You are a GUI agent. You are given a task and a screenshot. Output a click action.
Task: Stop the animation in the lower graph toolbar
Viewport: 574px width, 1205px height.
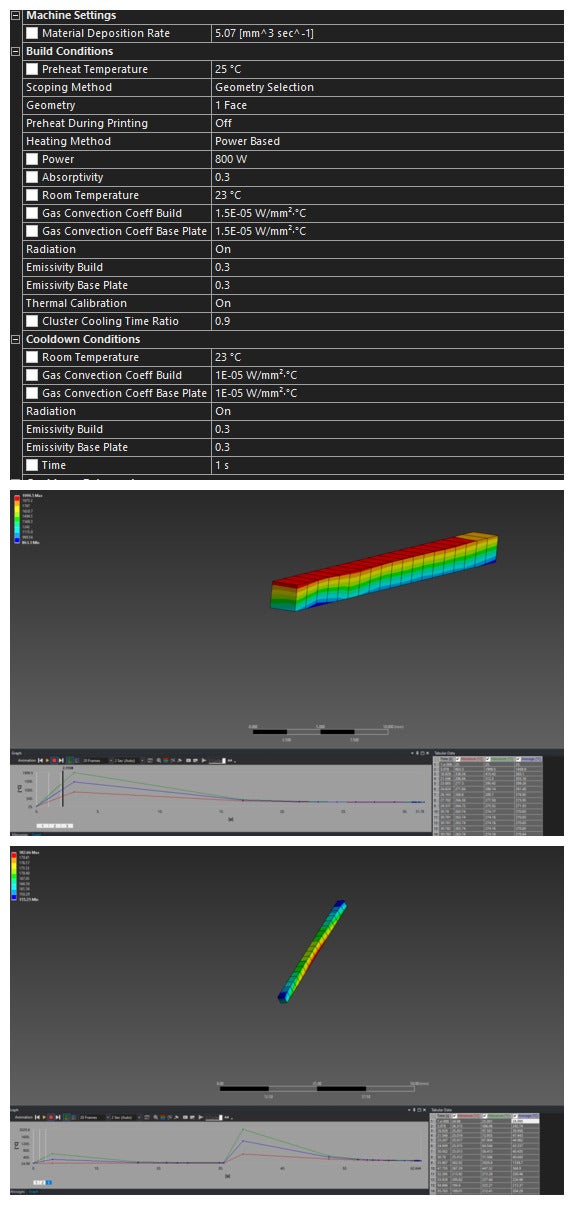(51, 1115)
